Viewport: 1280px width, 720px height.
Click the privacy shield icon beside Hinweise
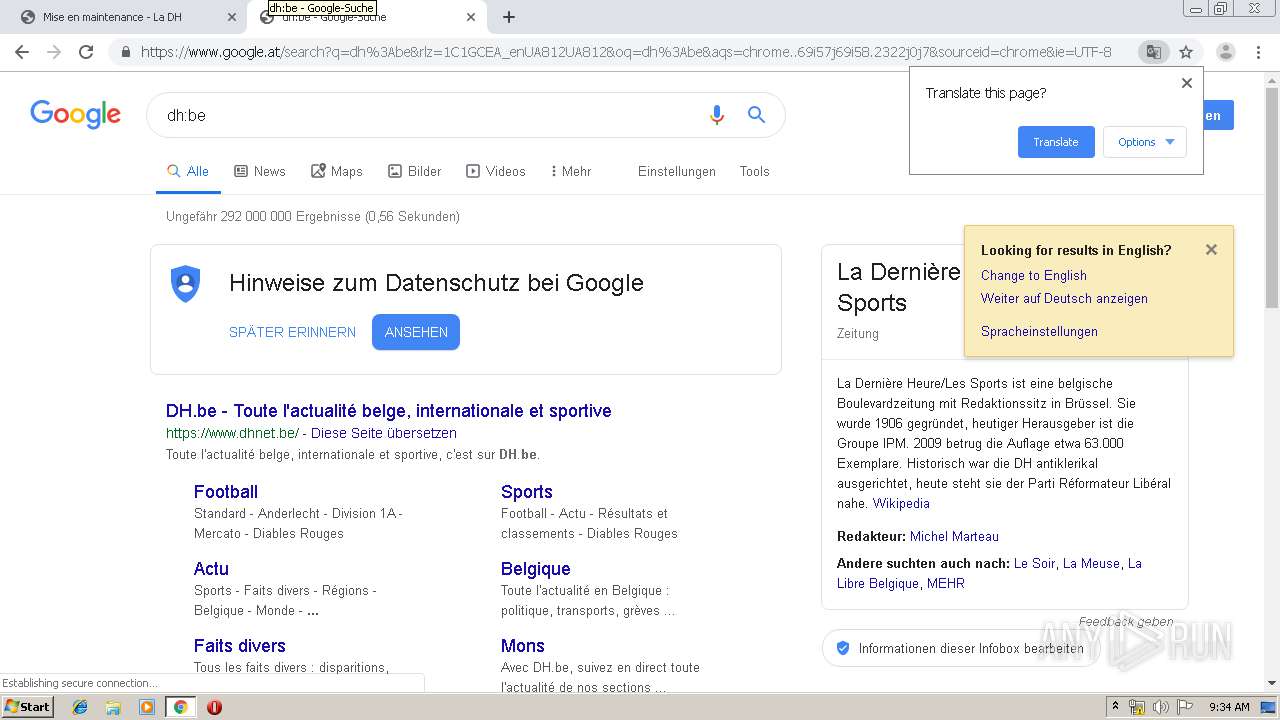click(x=185, y=283)
